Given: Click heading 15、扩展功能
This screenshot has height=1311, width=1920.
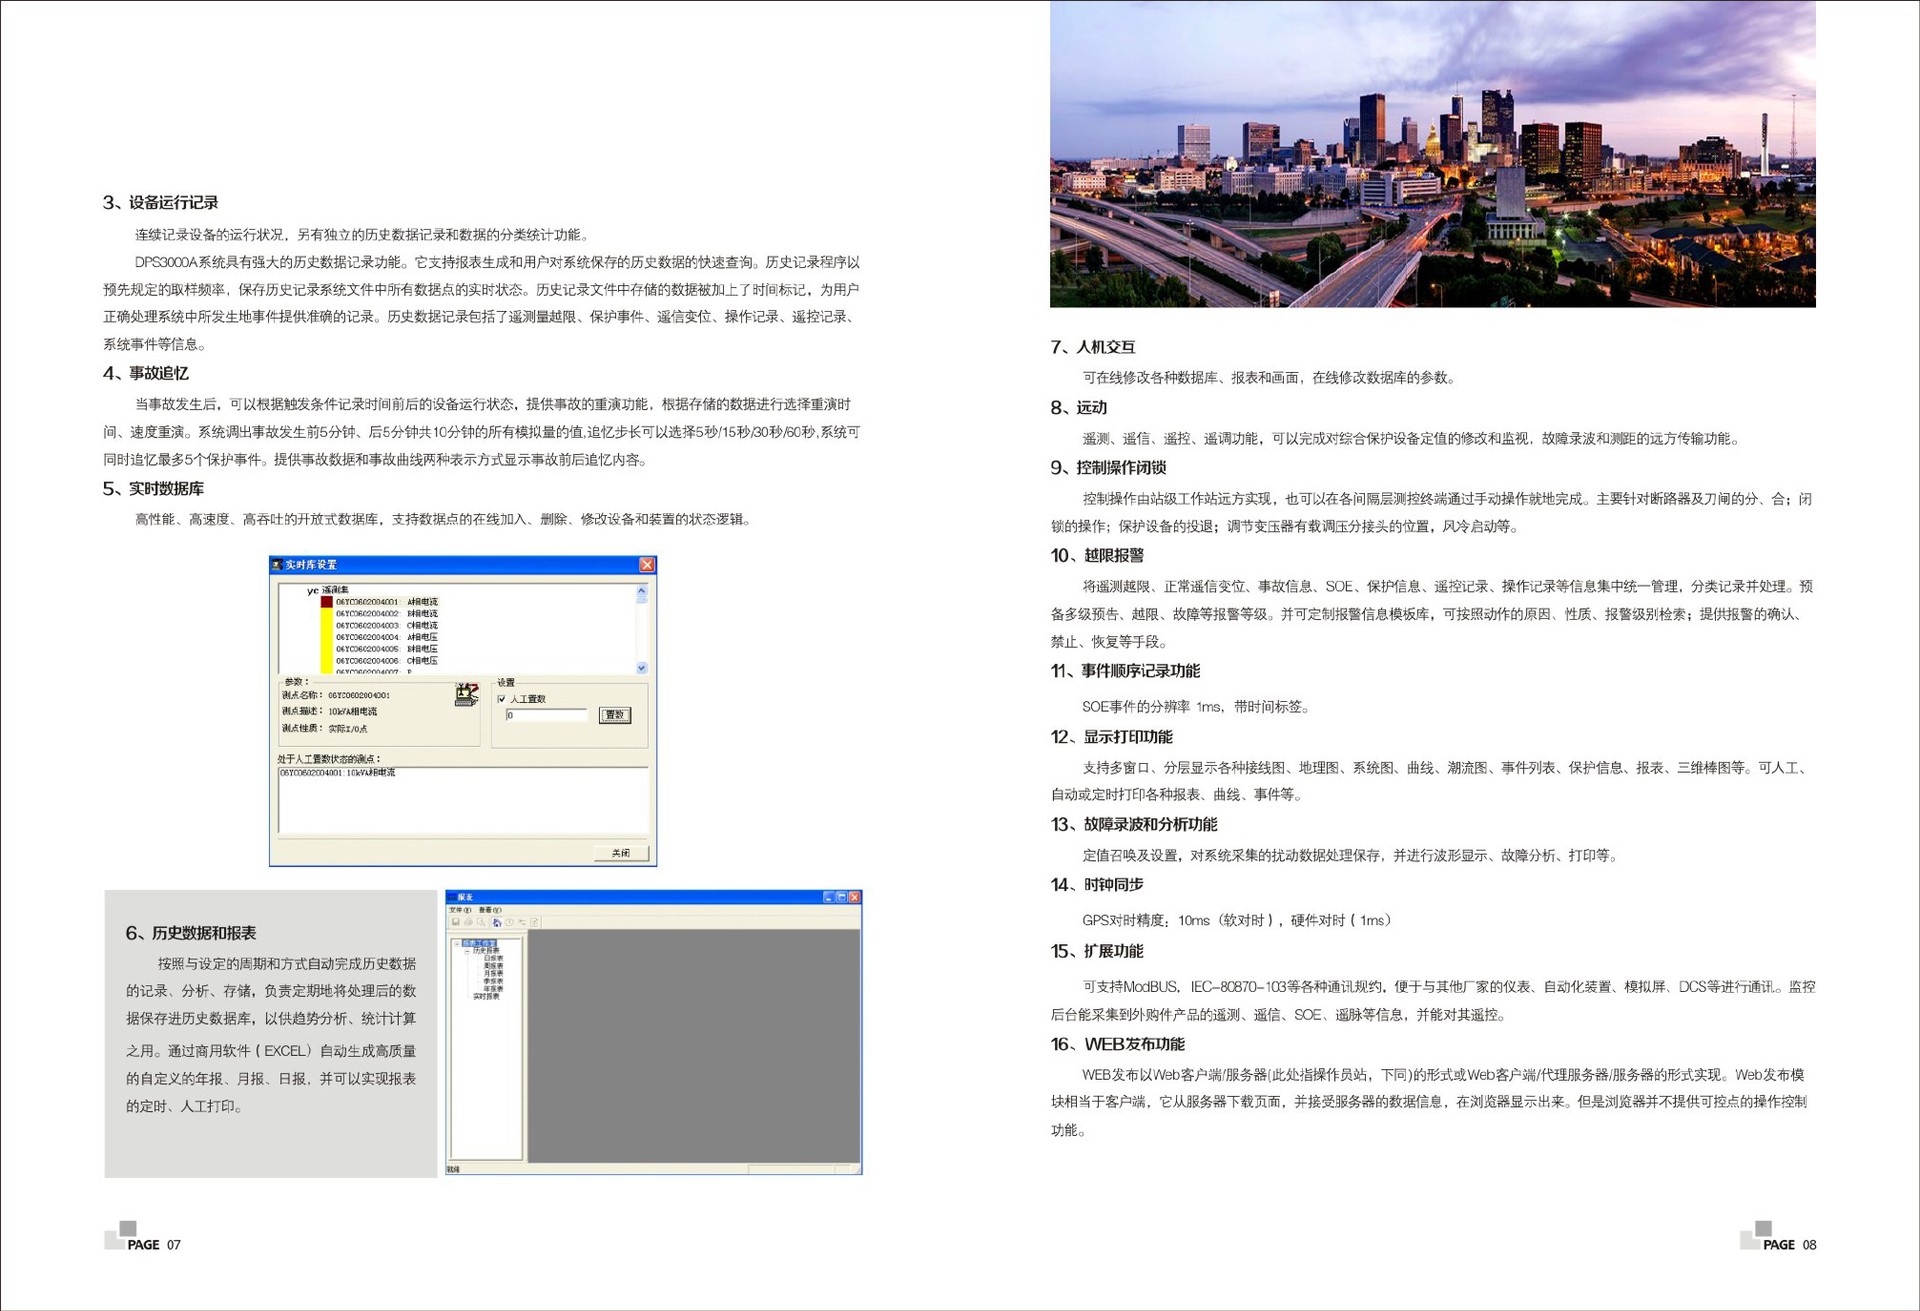Looking at the screenshot, I should (1097, 951).
